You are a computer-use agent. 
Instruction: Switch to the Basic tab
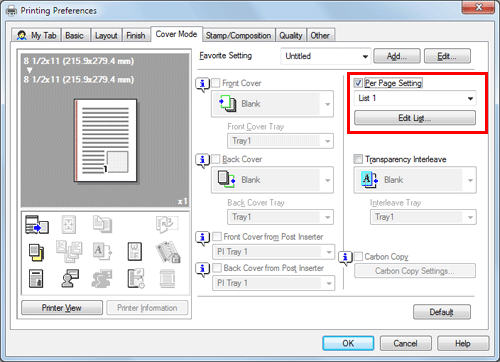[x=74, y=35]
